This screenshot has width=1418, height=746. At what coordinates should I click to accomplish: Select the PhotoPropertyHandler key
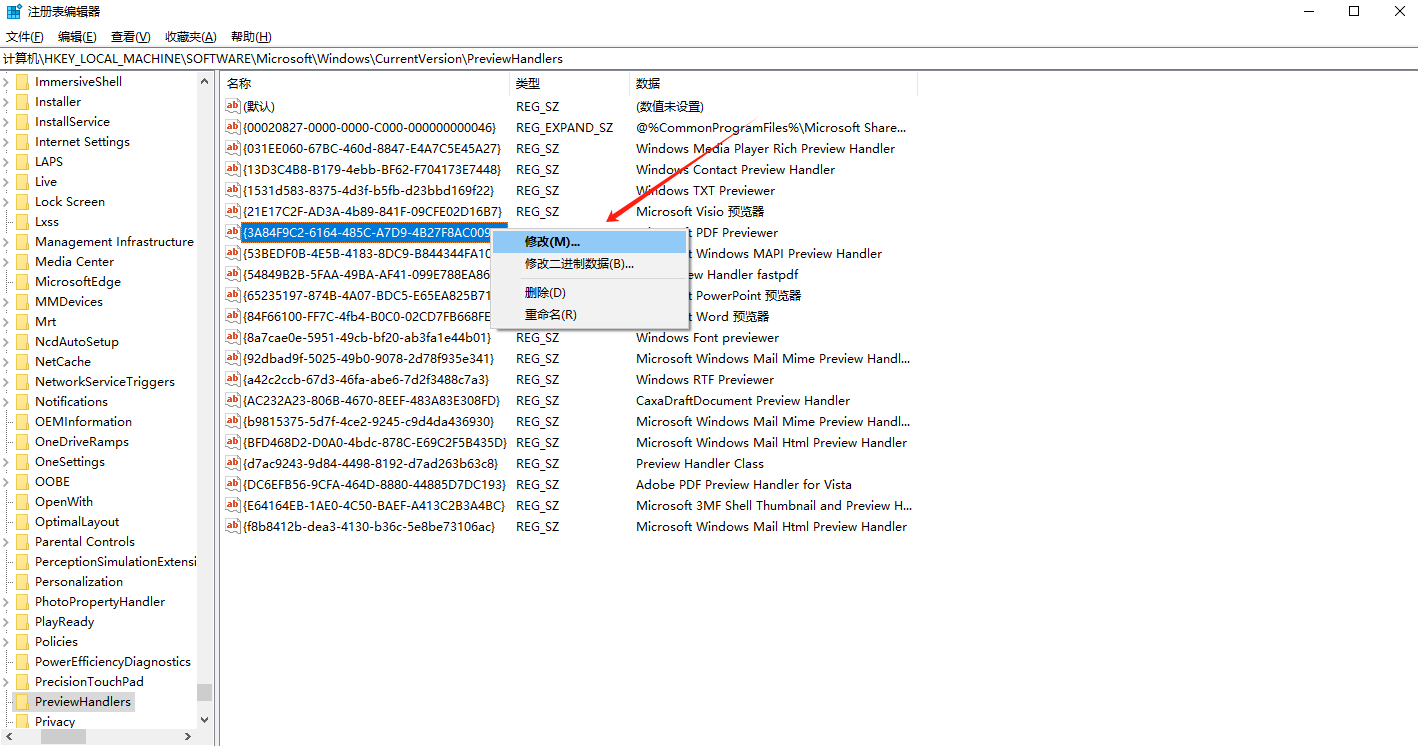[x=100, y=602]
